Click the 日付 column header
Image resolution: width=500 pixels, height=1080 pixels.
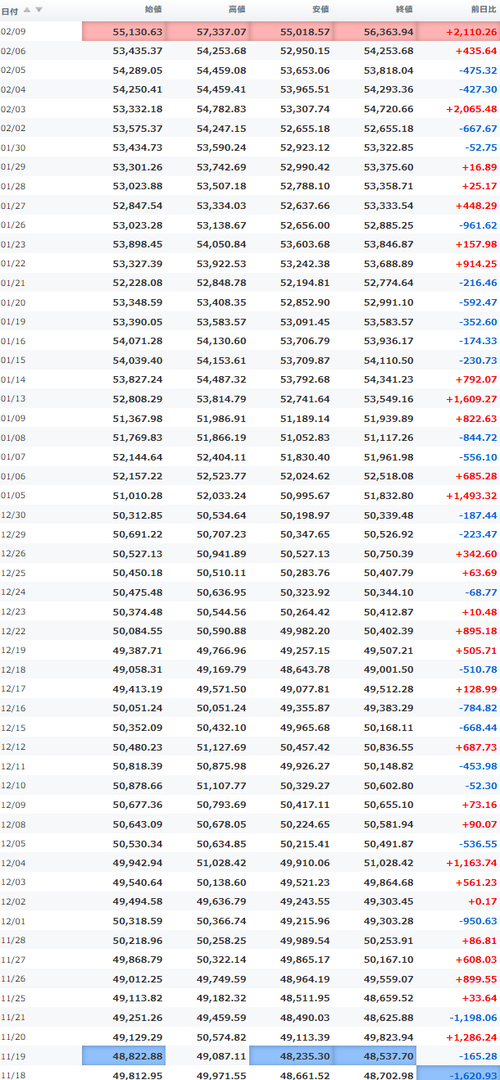point(10,10)
